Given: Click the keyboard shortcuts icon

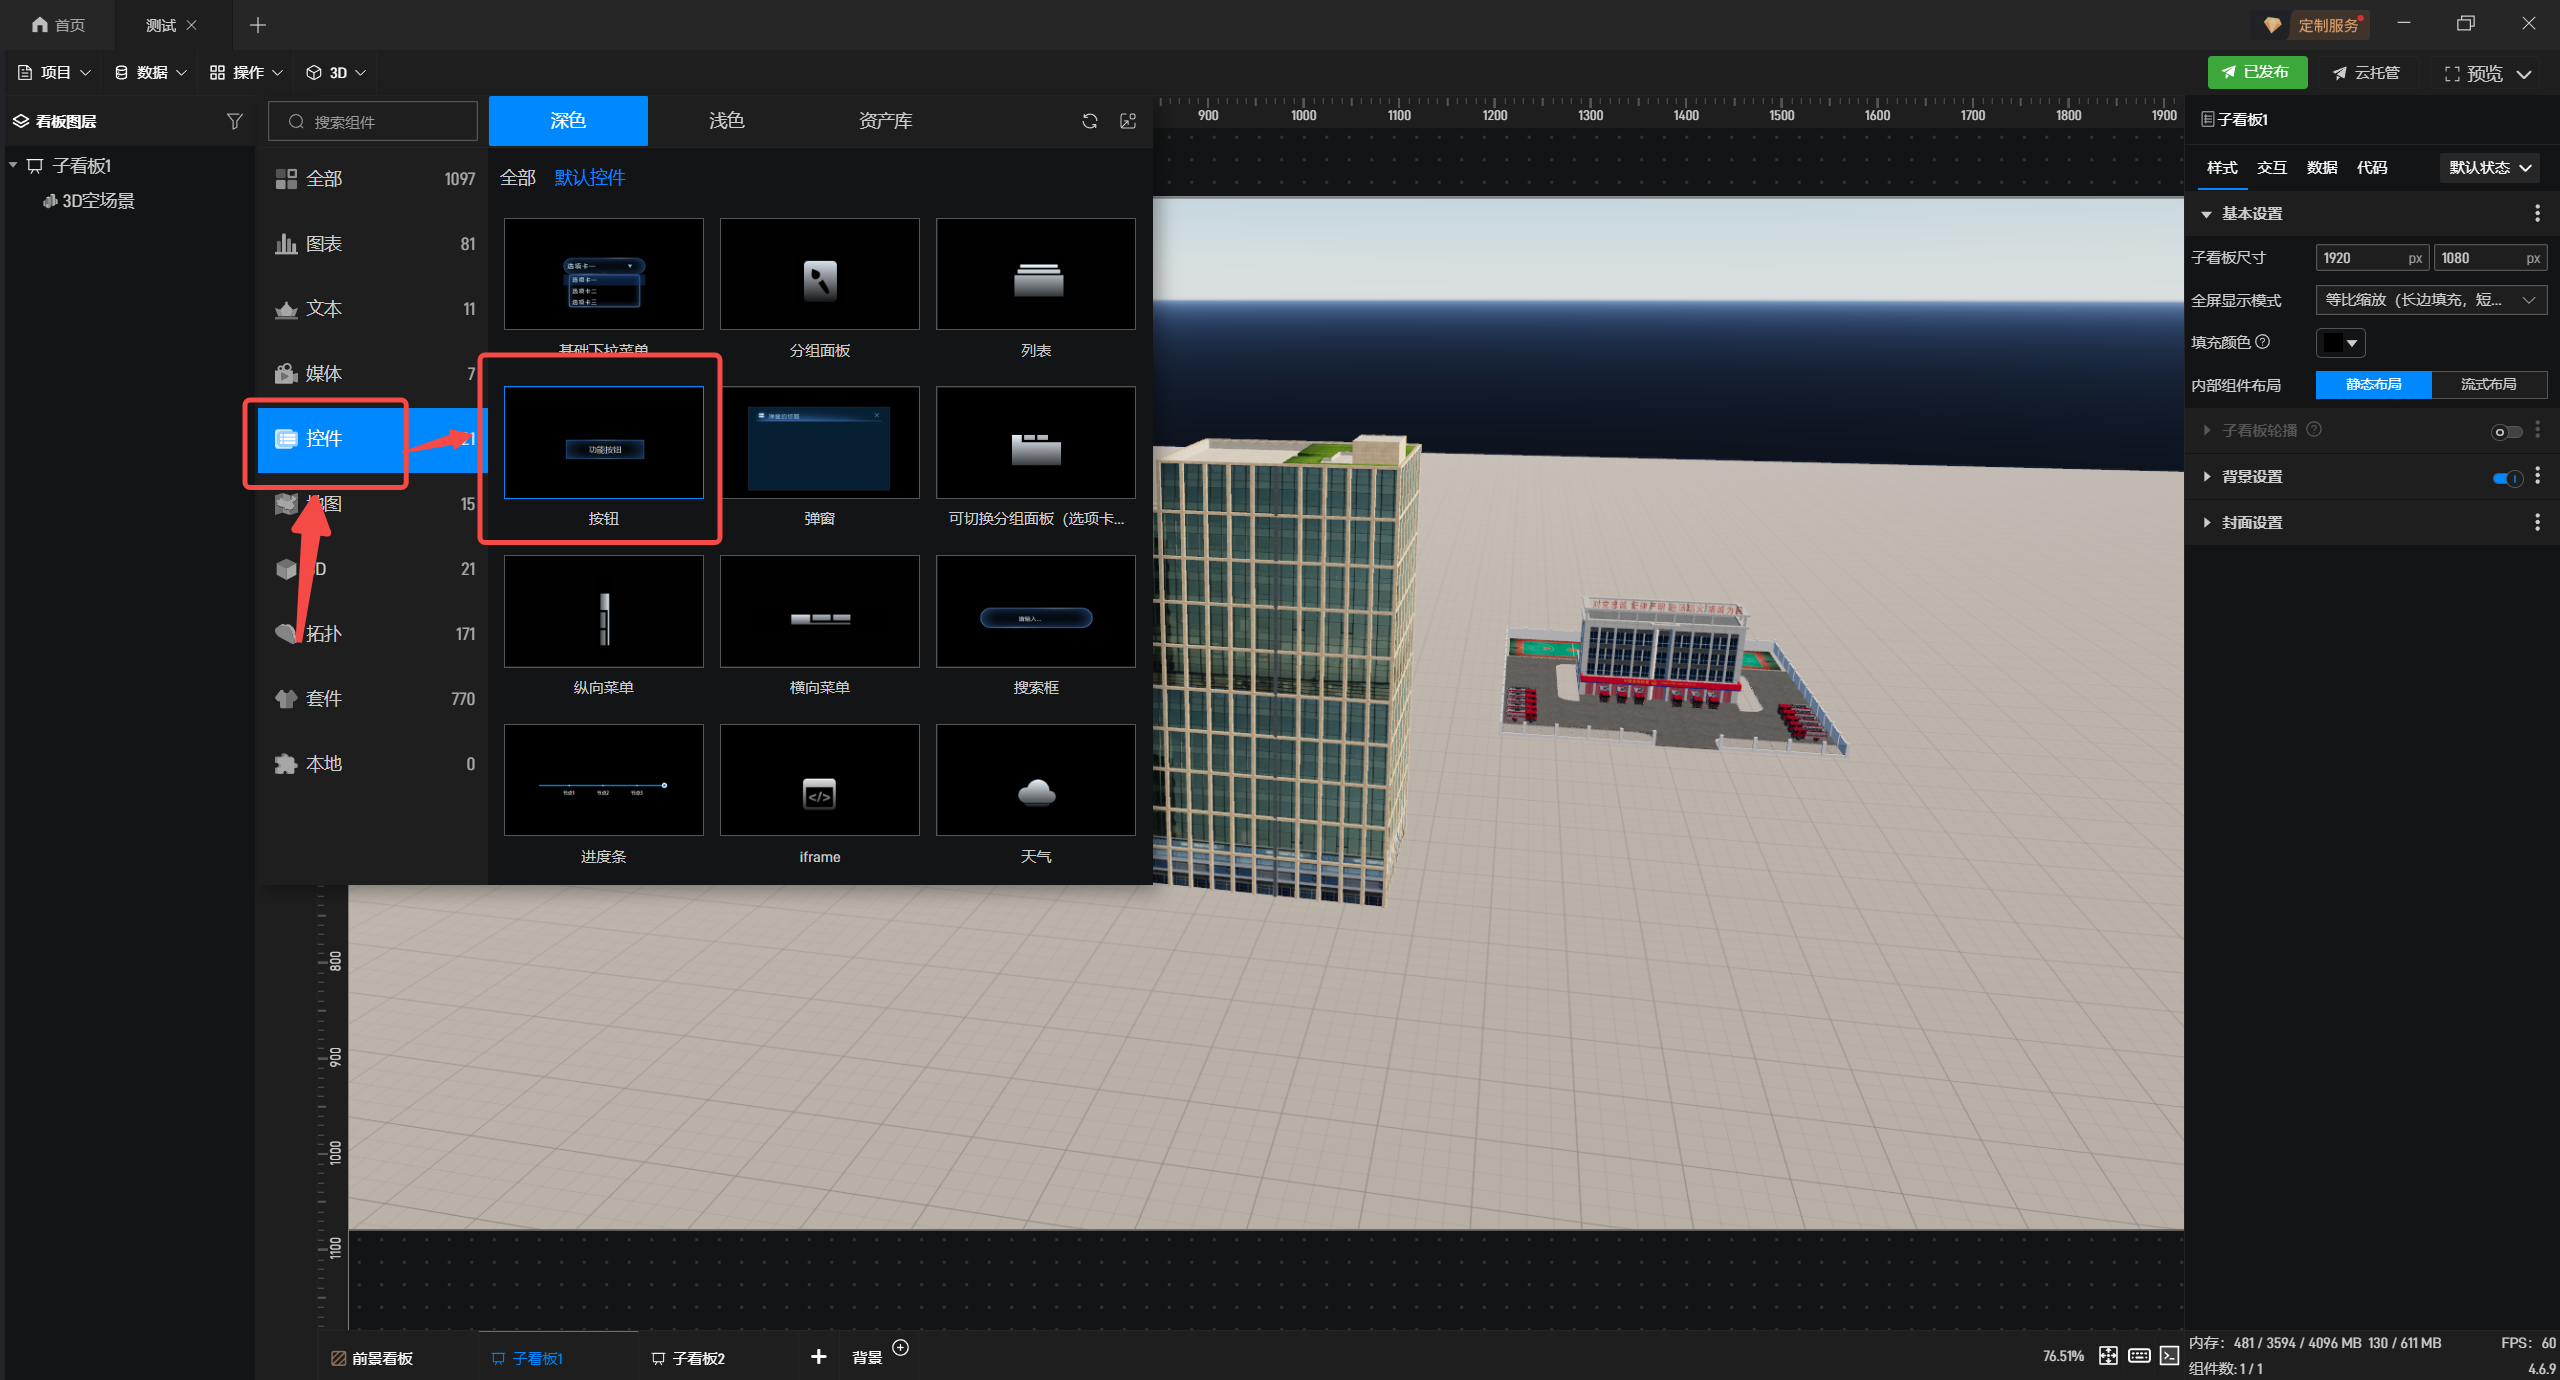Looking at the screenshot, I should 2139,1356.
